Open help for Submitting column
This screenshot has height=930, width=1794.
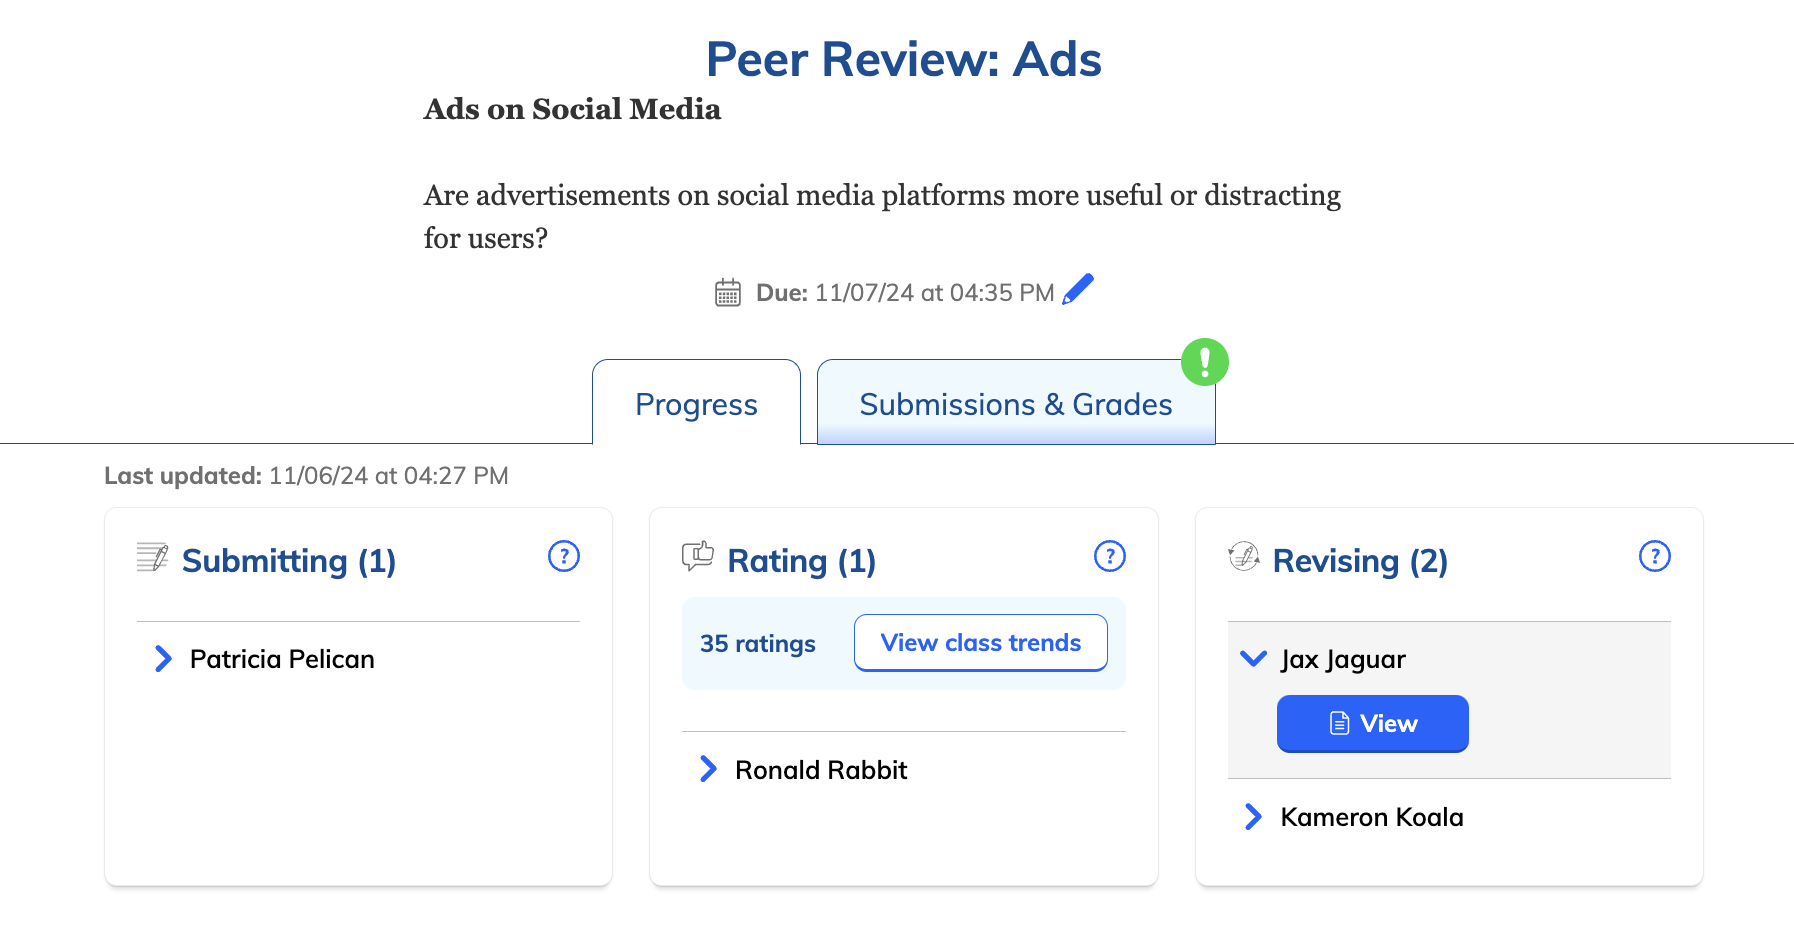[x=564, y=556]
